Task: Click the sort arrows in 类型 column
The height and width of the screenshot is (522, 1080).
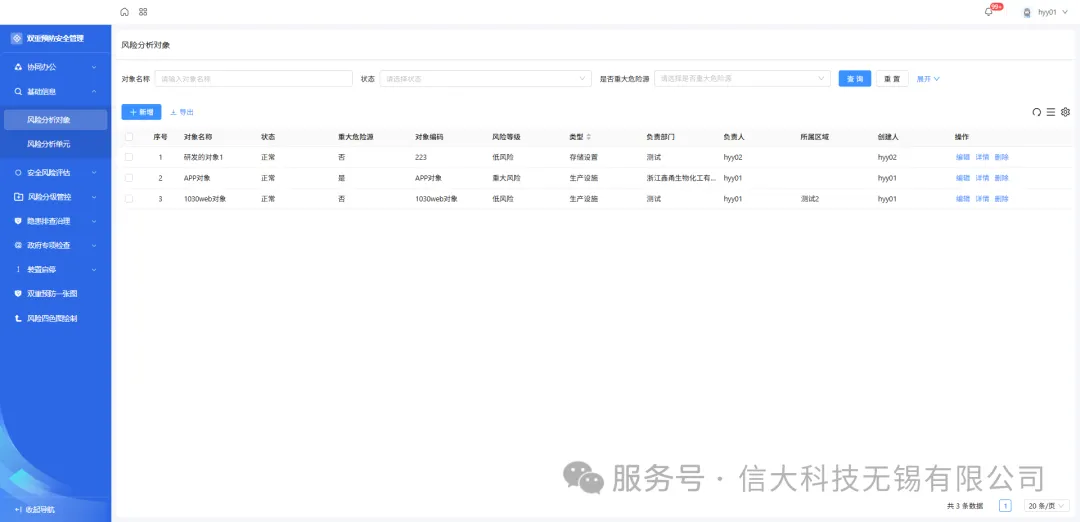Action: [588, 136]
